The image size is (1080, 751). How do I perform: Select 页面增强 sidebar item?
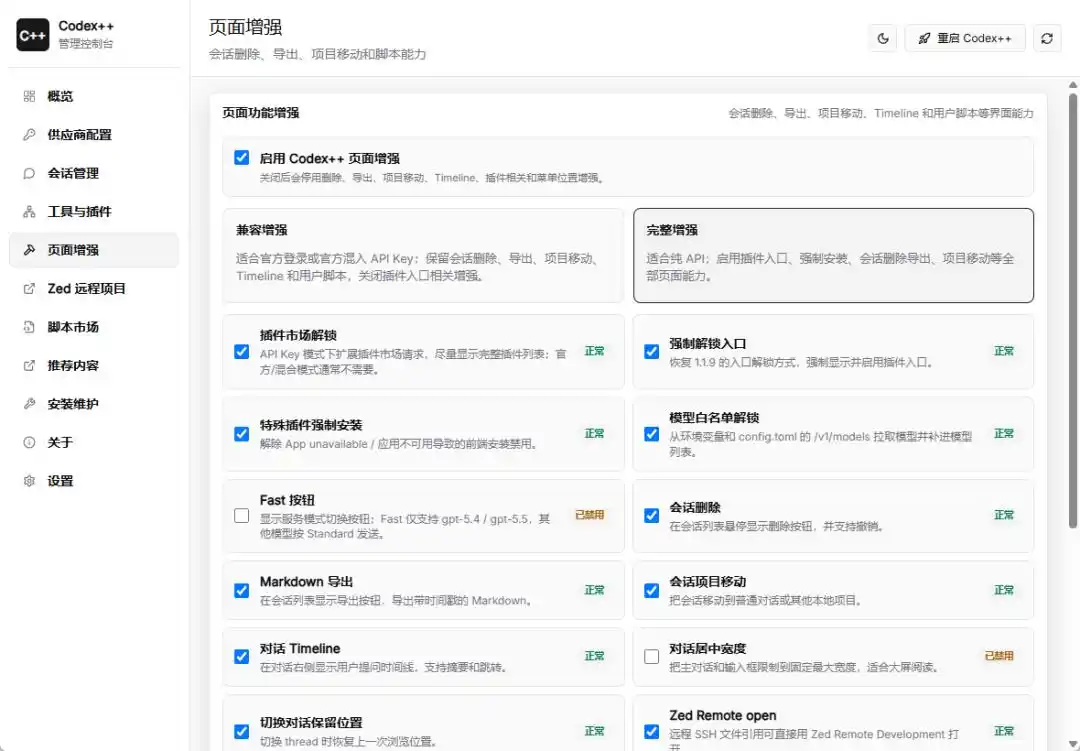tap(94, 250)
